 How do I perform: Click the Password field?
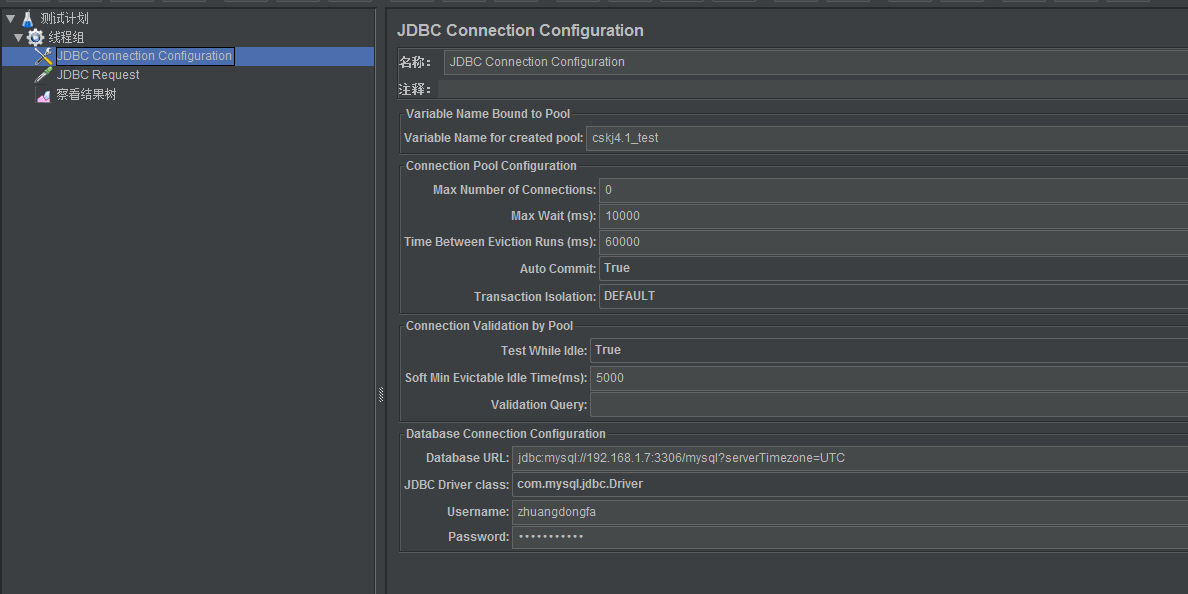point(850,537)
